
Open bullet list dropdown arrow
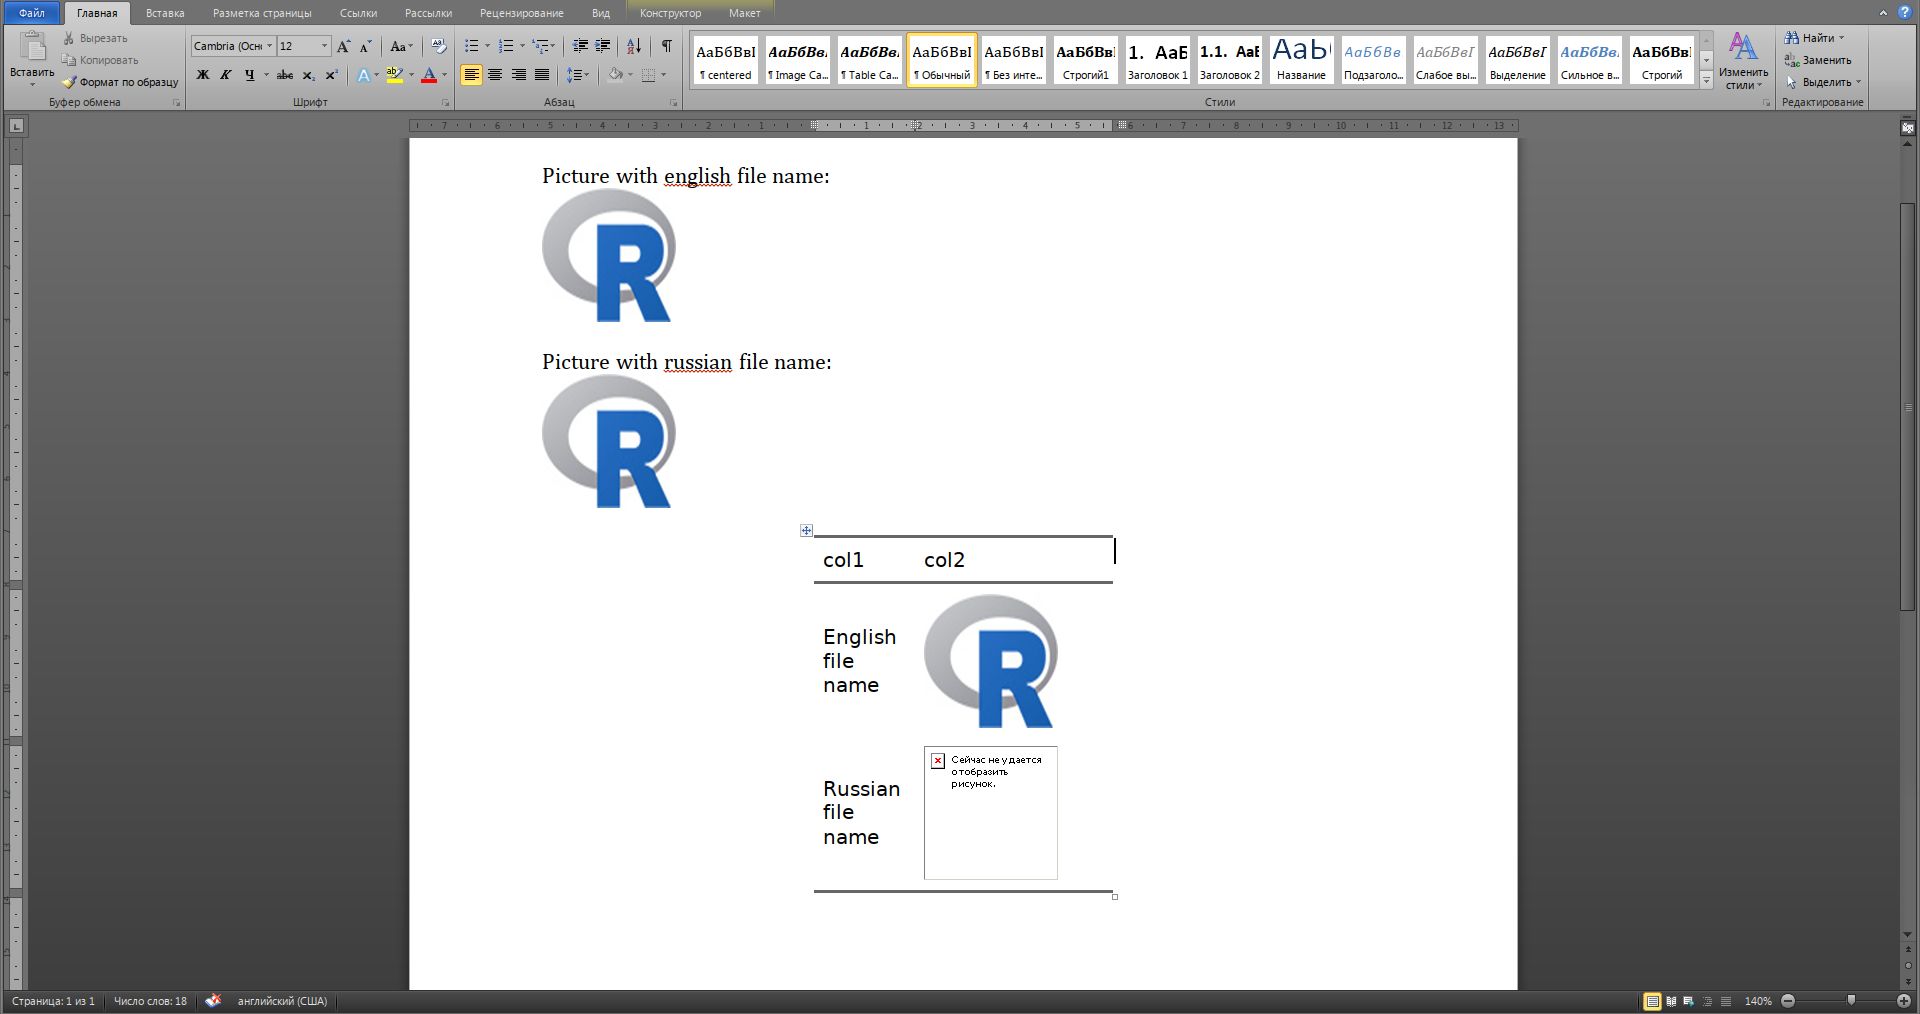(x=487, y=46)
